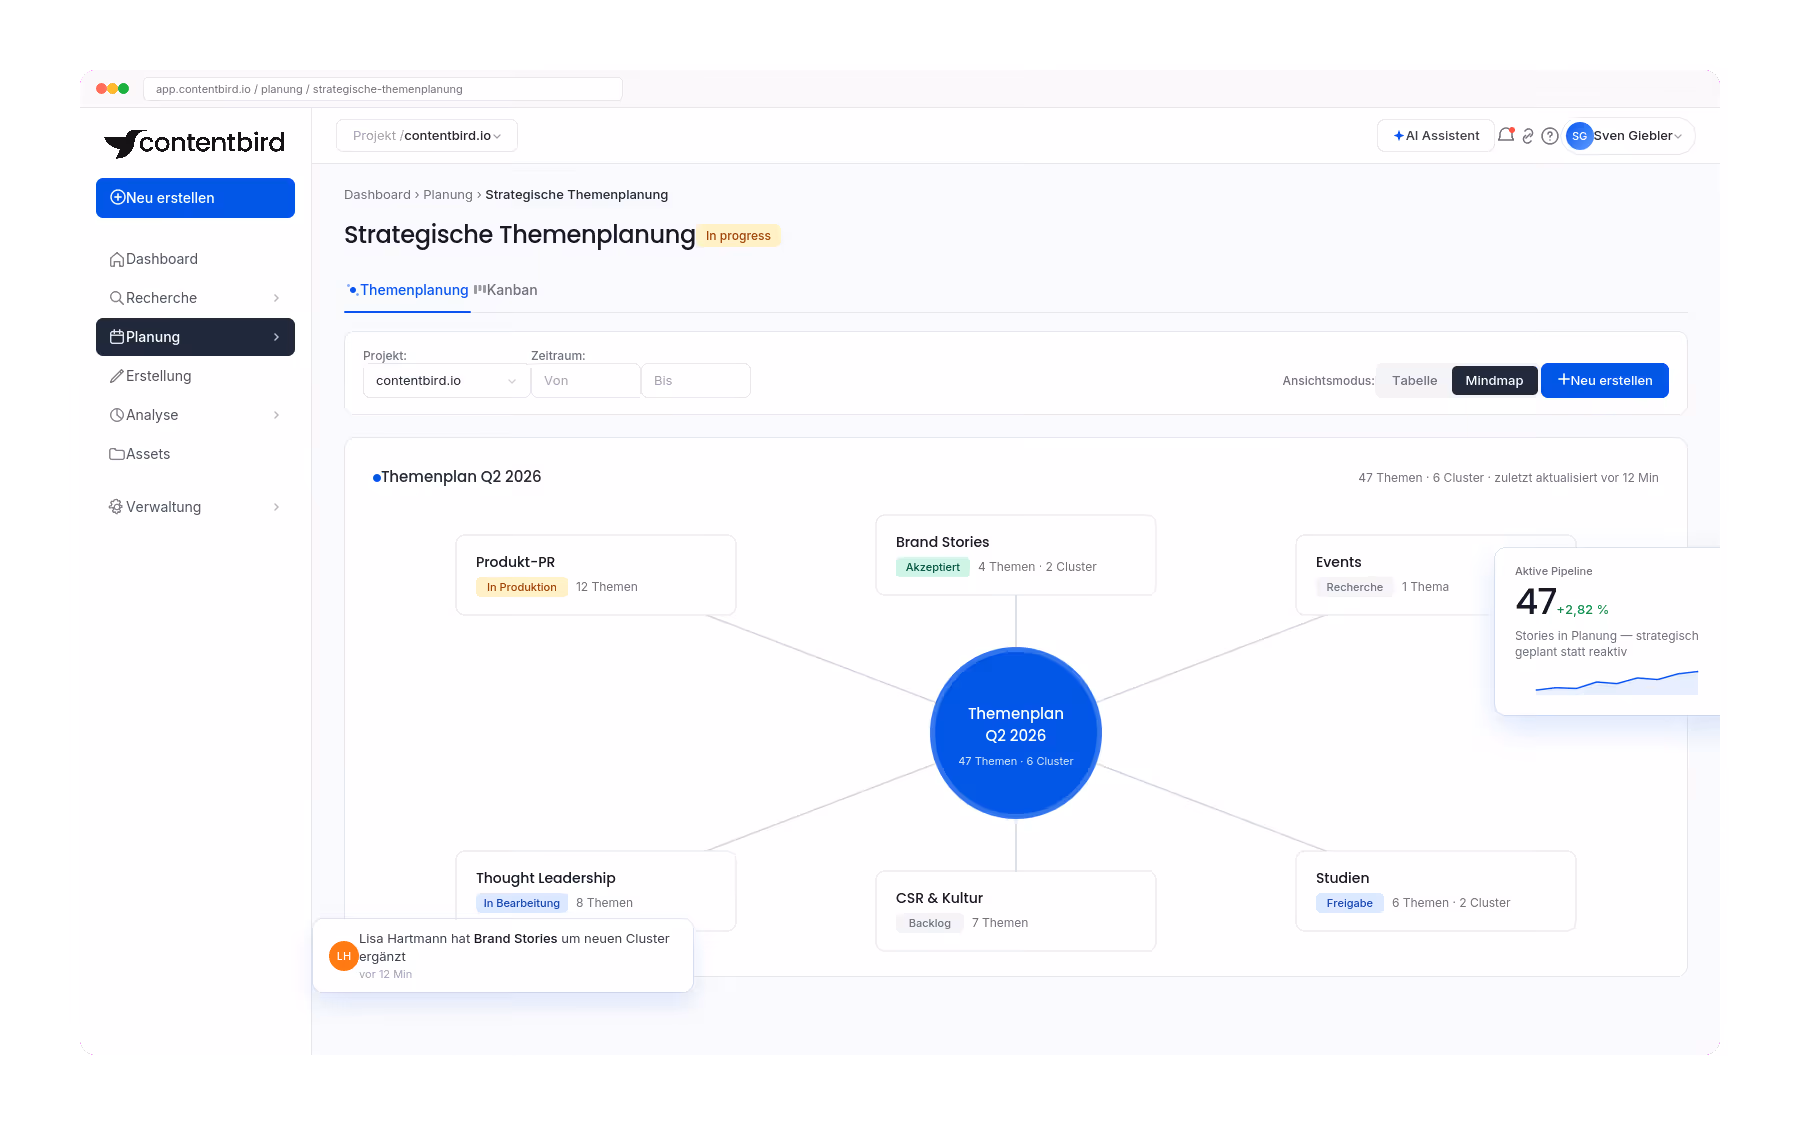Image resolution: width=1800 pixels, height=1125 pixels.
Task: Open the Sven Giebler user menu chevron
Action: (1678, 137)
